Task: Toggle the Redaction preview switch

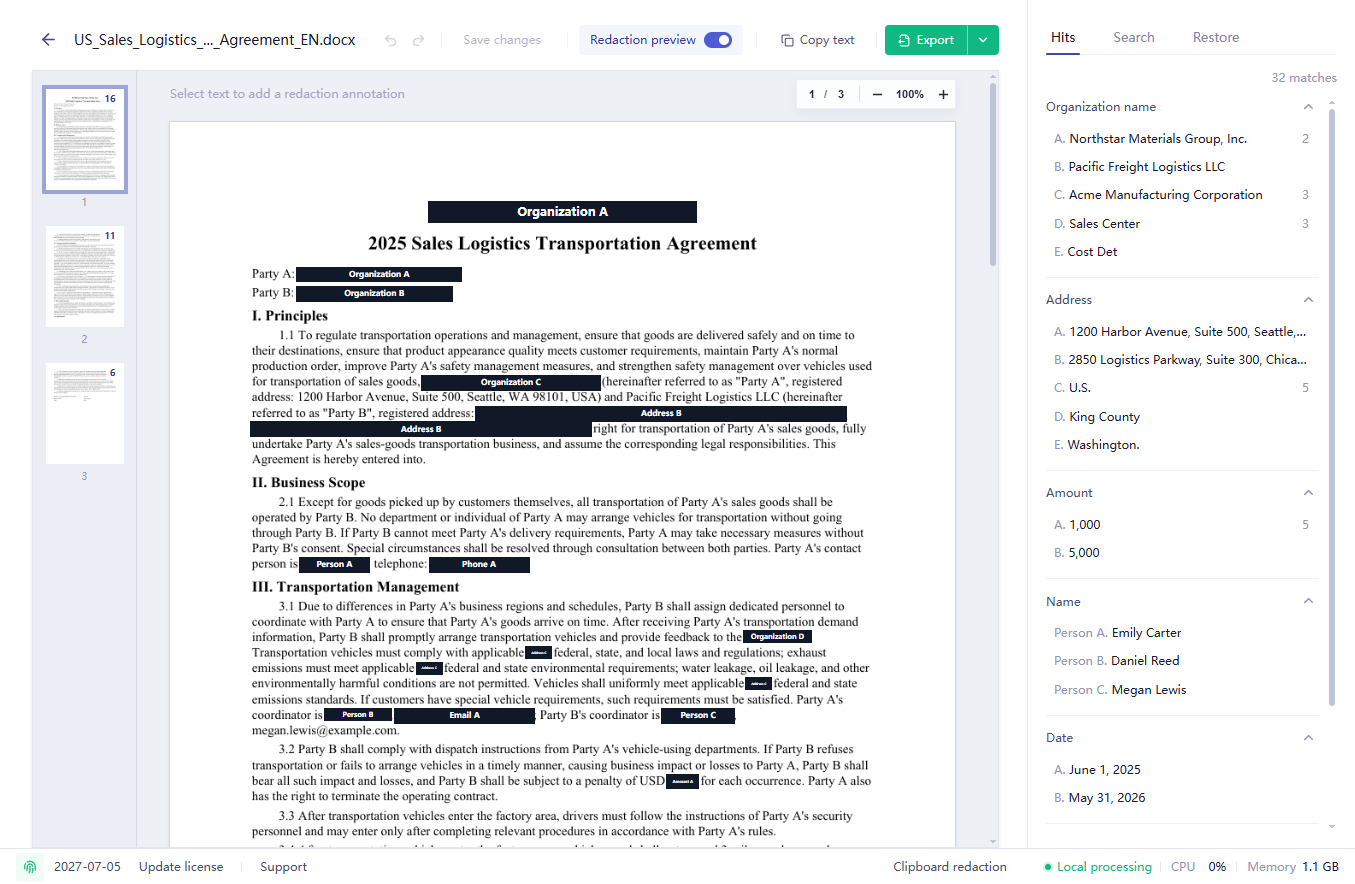Action: [718, 40]
